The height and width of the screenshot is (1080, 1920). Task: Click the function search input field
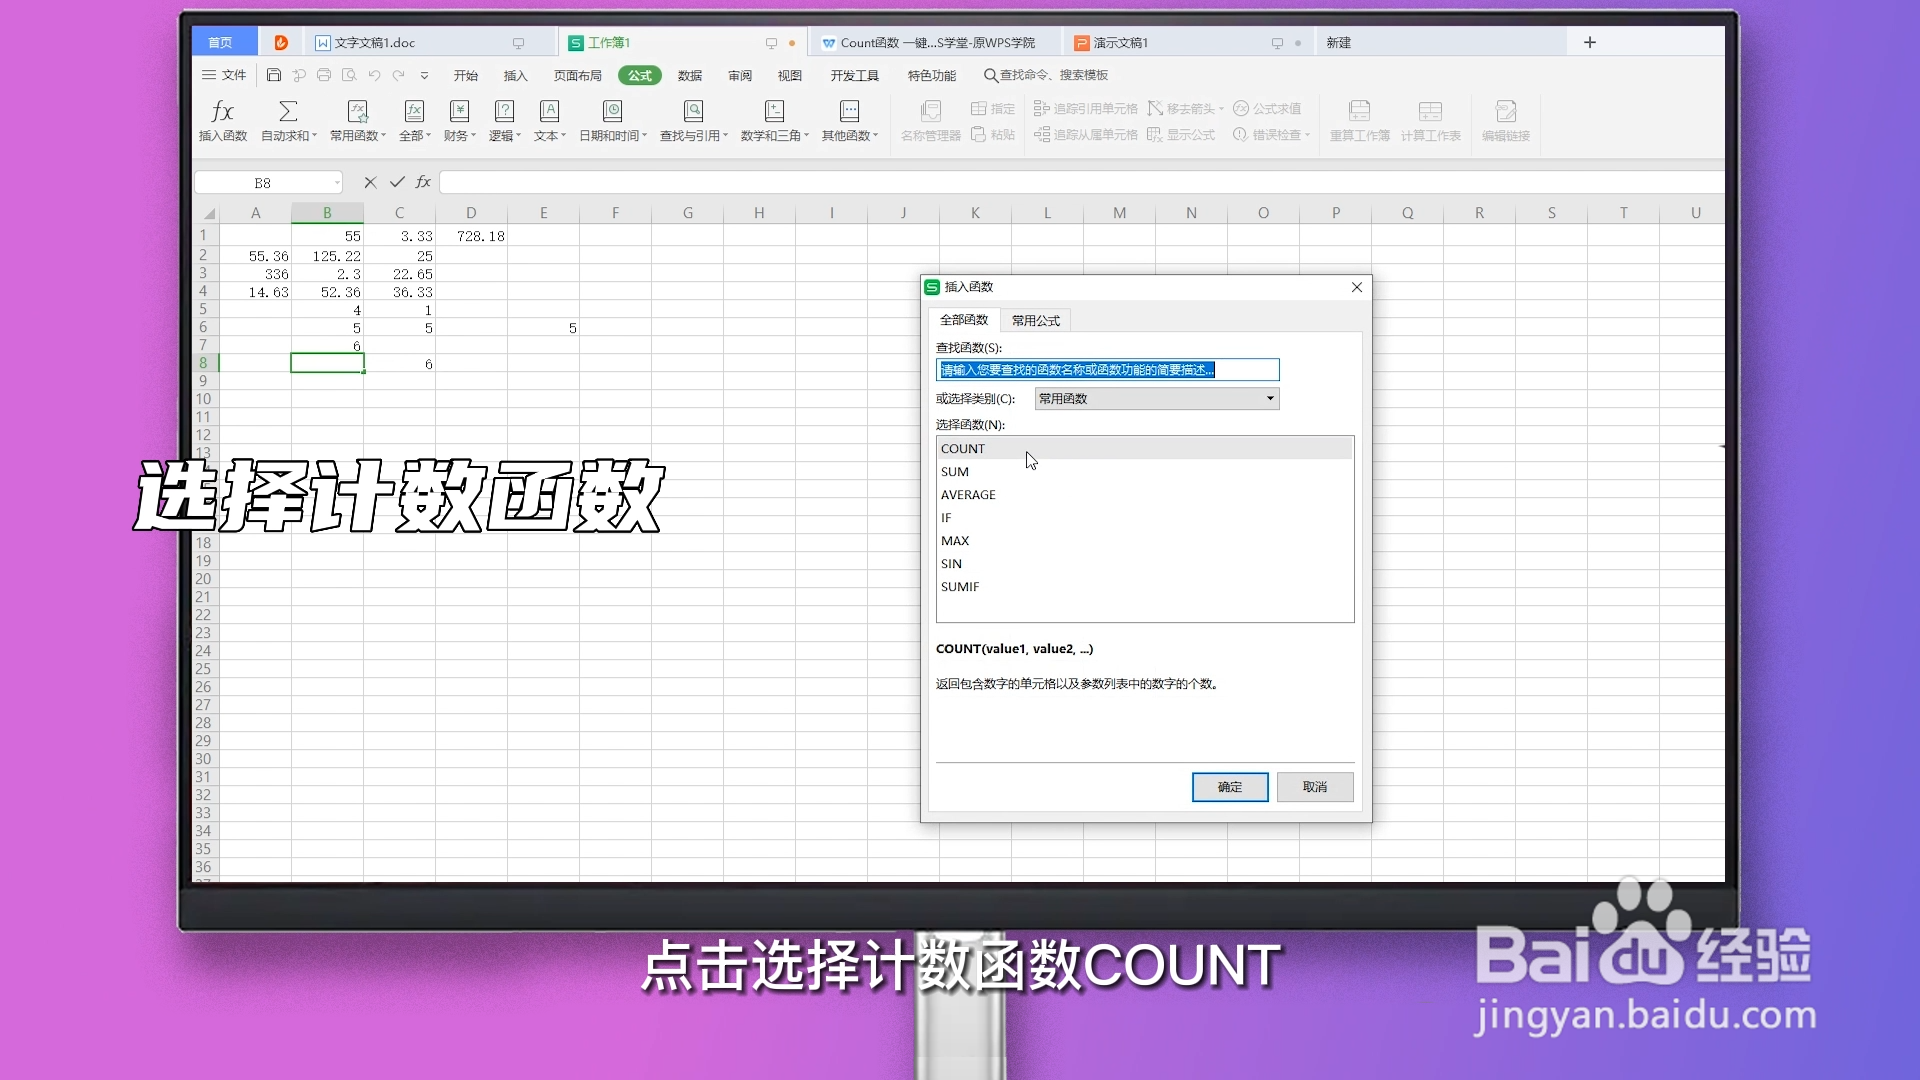click(1107, 370)
